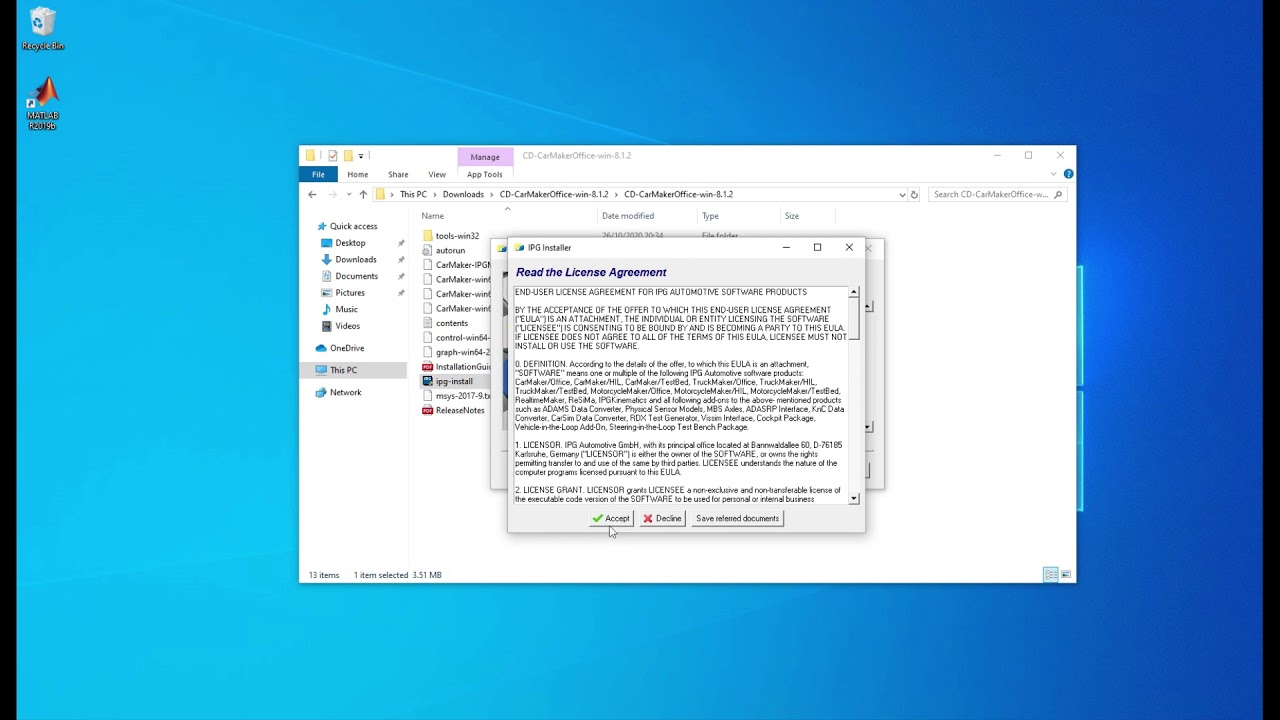Sort files by Name column
This screenshot has height=720, width=1280.
[x=432, y=216]
